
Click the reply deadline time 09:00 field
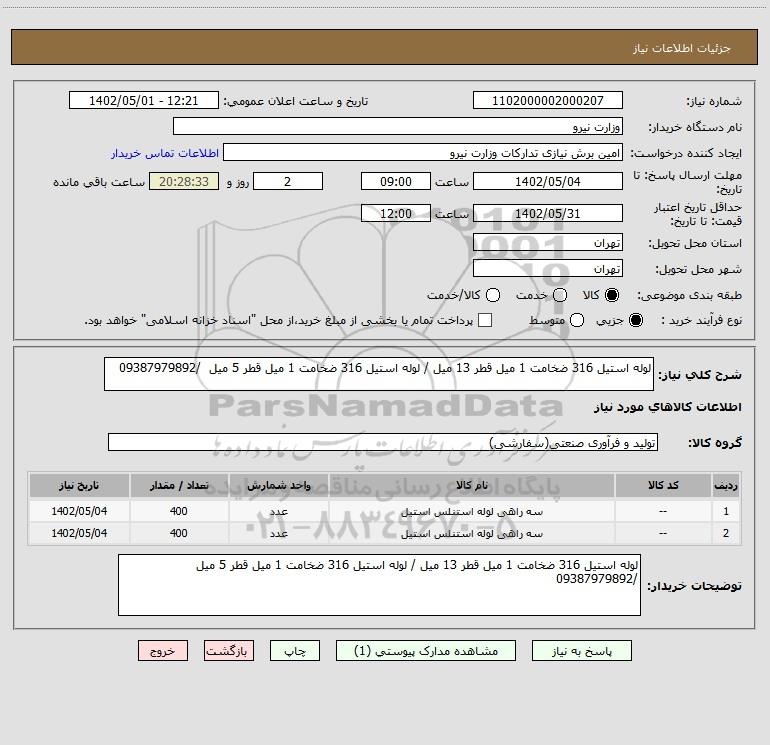coord(396,181)
